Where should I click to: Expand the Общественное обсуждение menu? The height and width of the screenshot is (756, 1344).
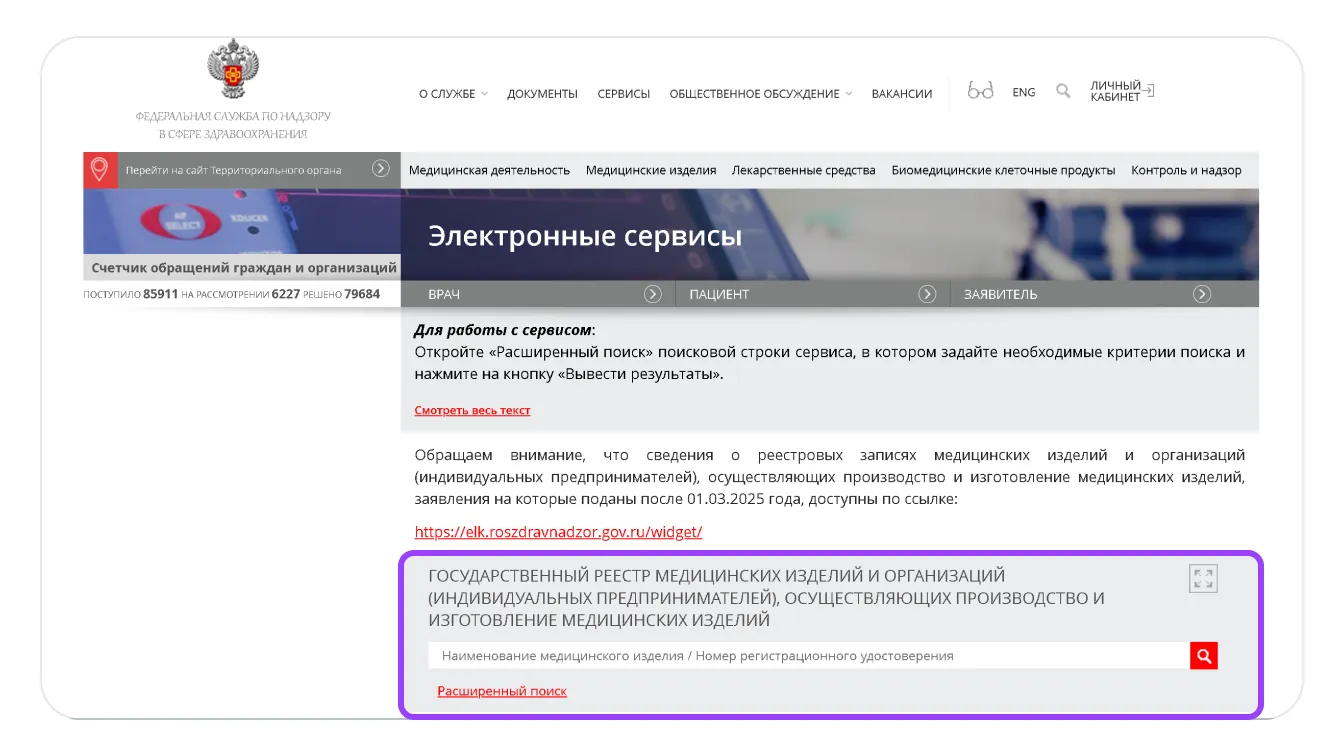point(761,94)
